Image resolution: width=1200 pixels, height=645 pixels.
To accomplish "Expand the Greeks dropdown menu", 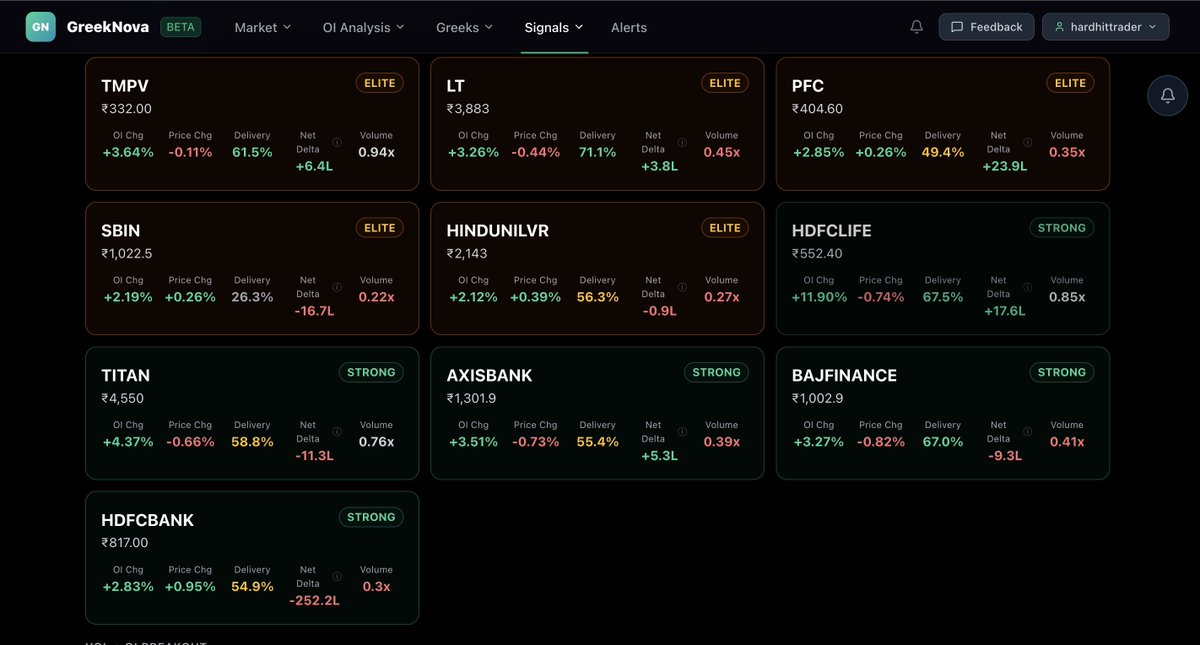I will 465,27.
